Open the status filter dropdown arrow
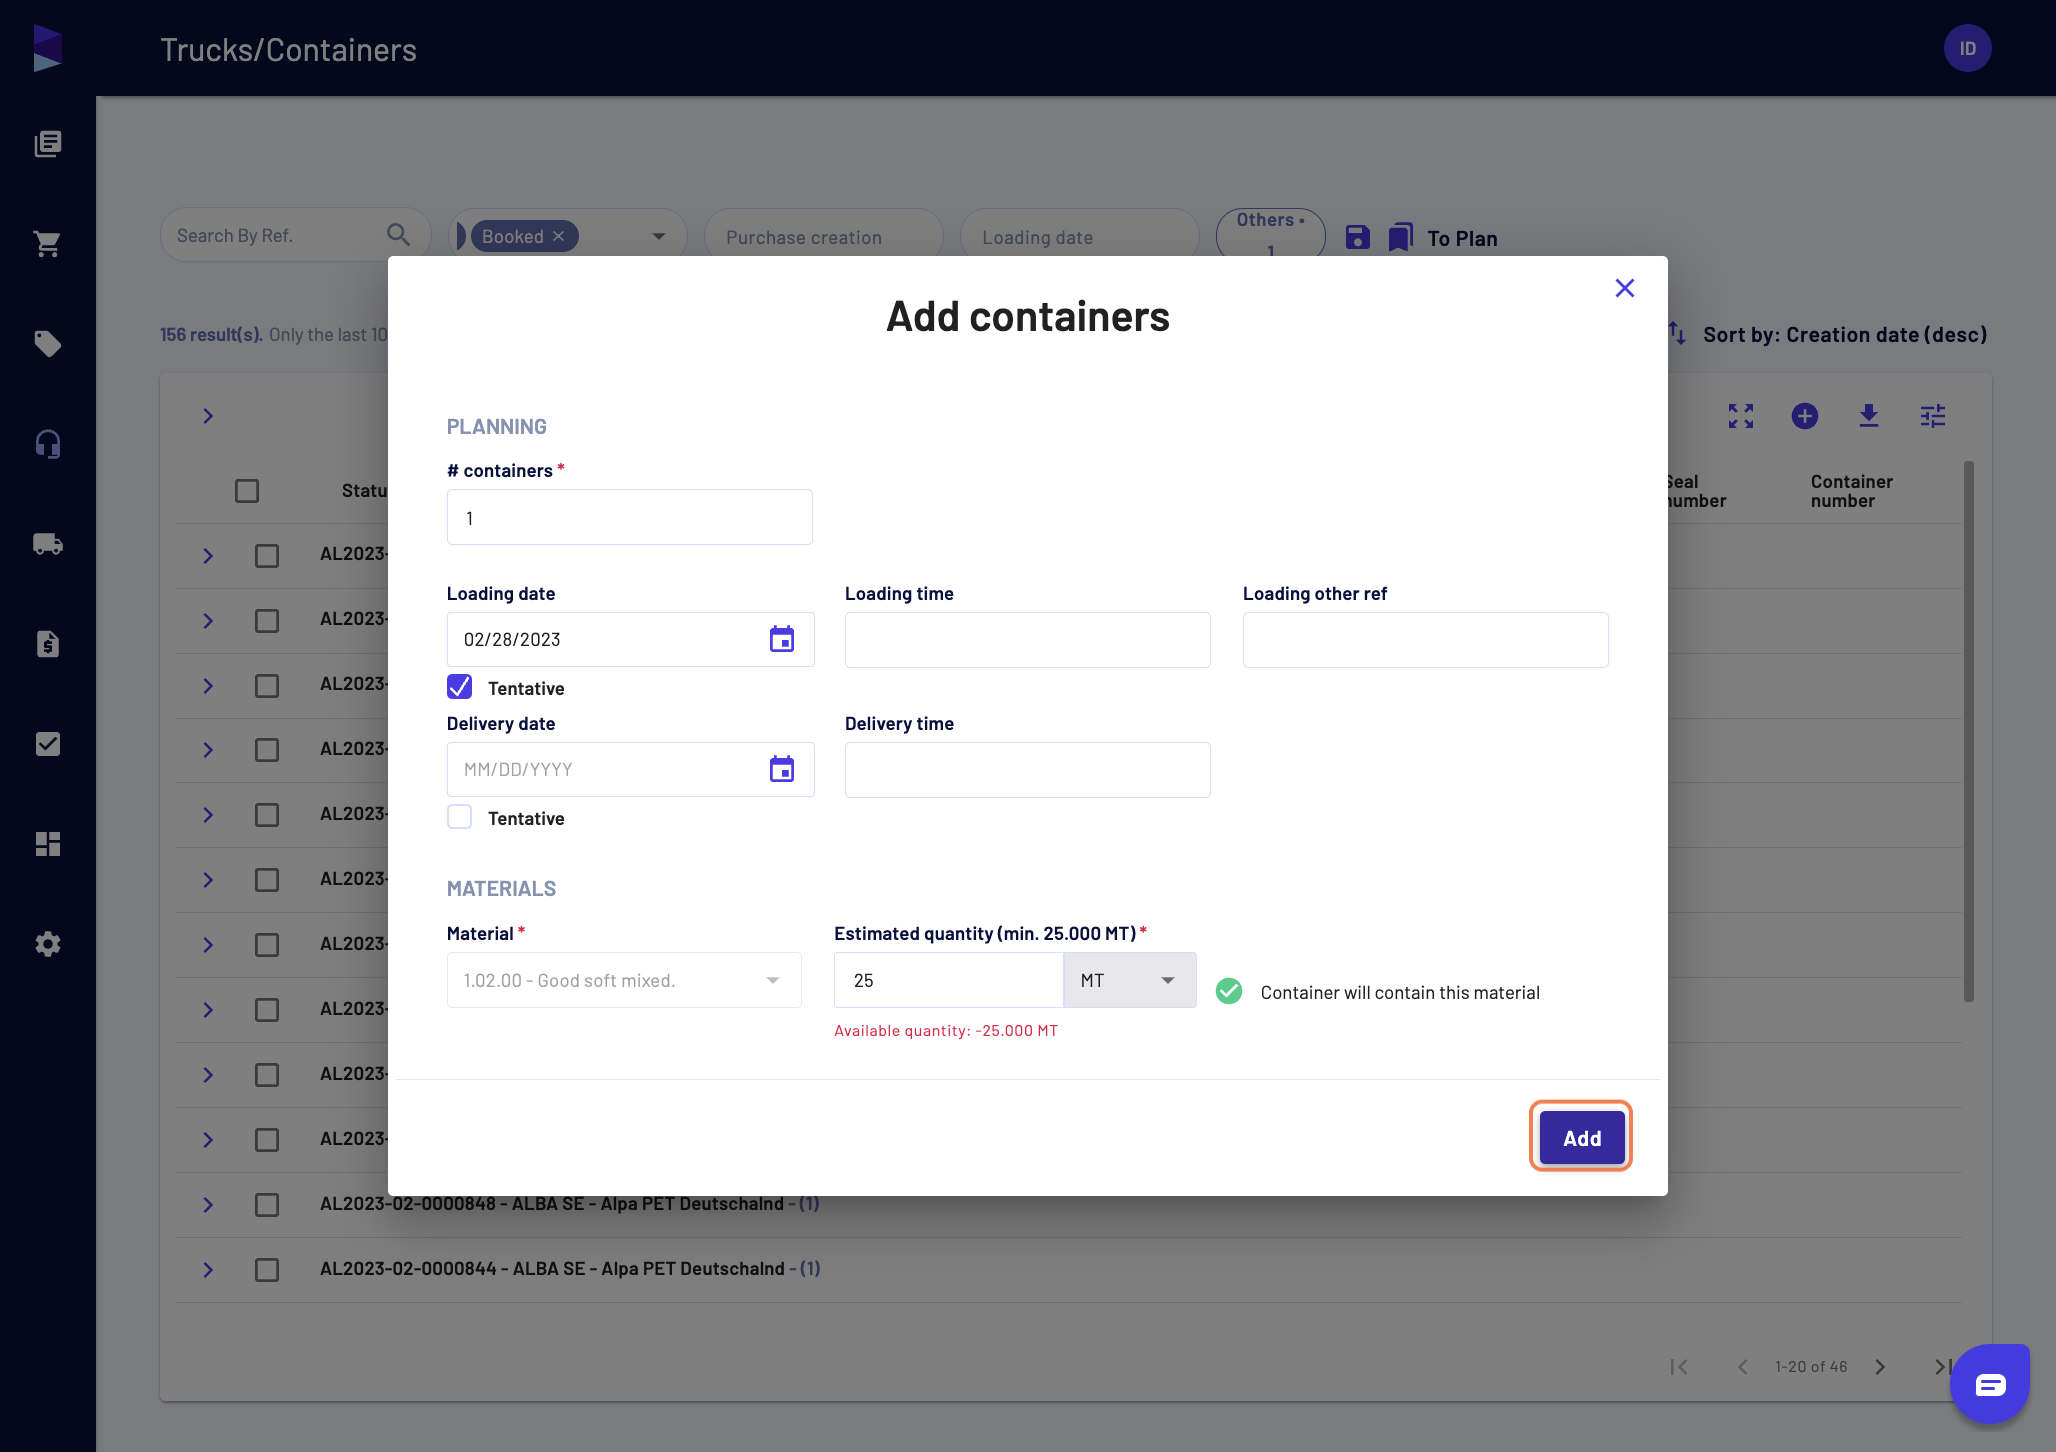Viewport: 2056px width, 1452px height. tap(659, 236)
